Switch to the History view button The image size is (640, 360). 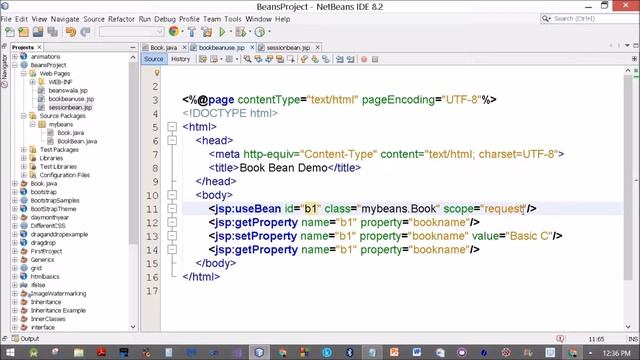point(180,59)
